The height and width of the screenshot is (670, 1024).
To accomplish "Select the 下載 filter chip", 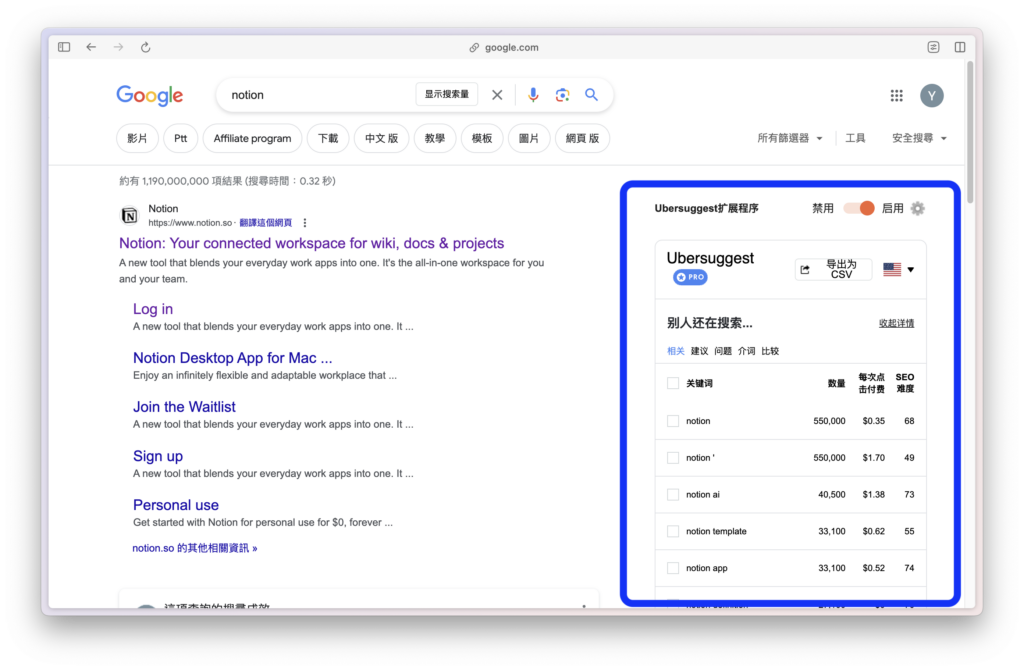I will 328,138.
